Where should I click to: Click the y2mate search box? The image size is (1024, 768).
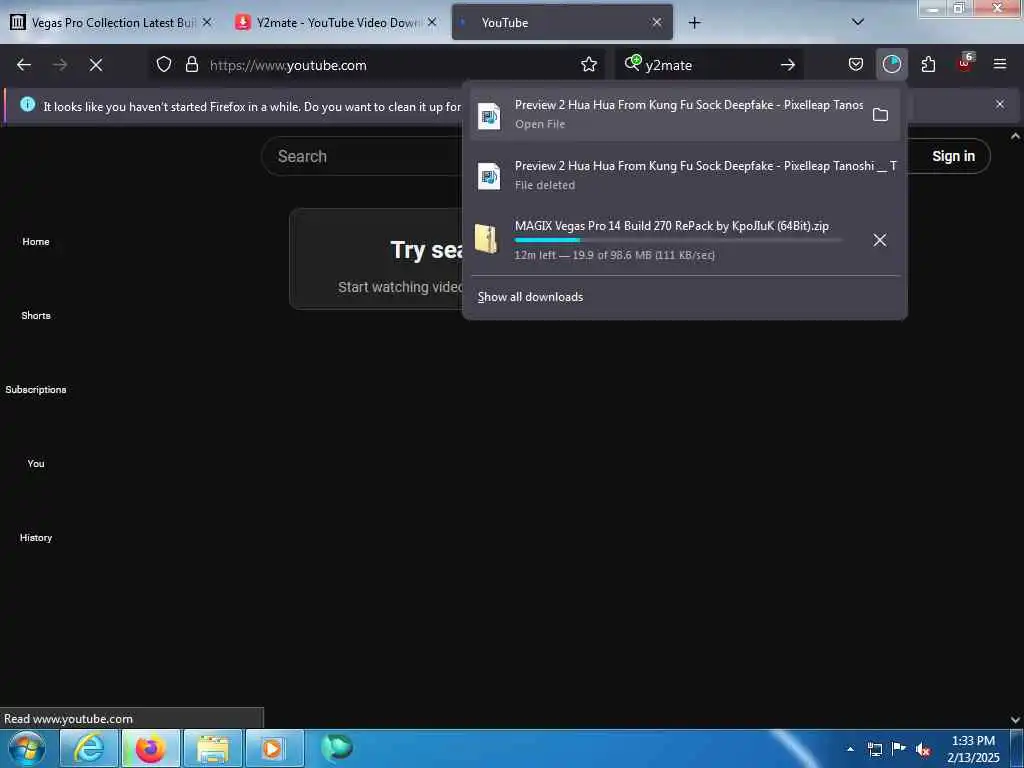(709, 65)
